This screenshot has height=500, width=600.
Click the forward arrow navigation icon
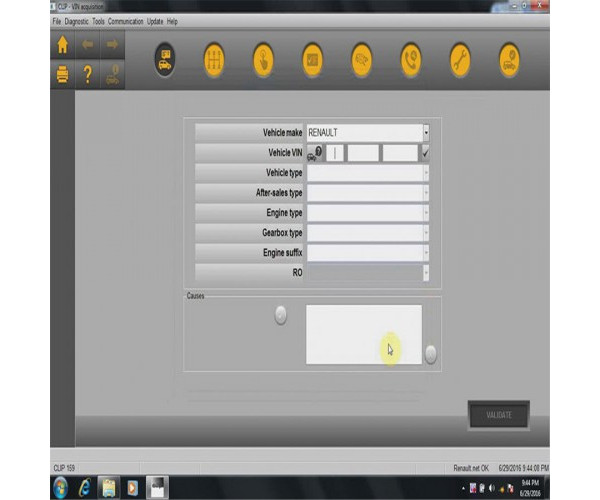[112, 45]
